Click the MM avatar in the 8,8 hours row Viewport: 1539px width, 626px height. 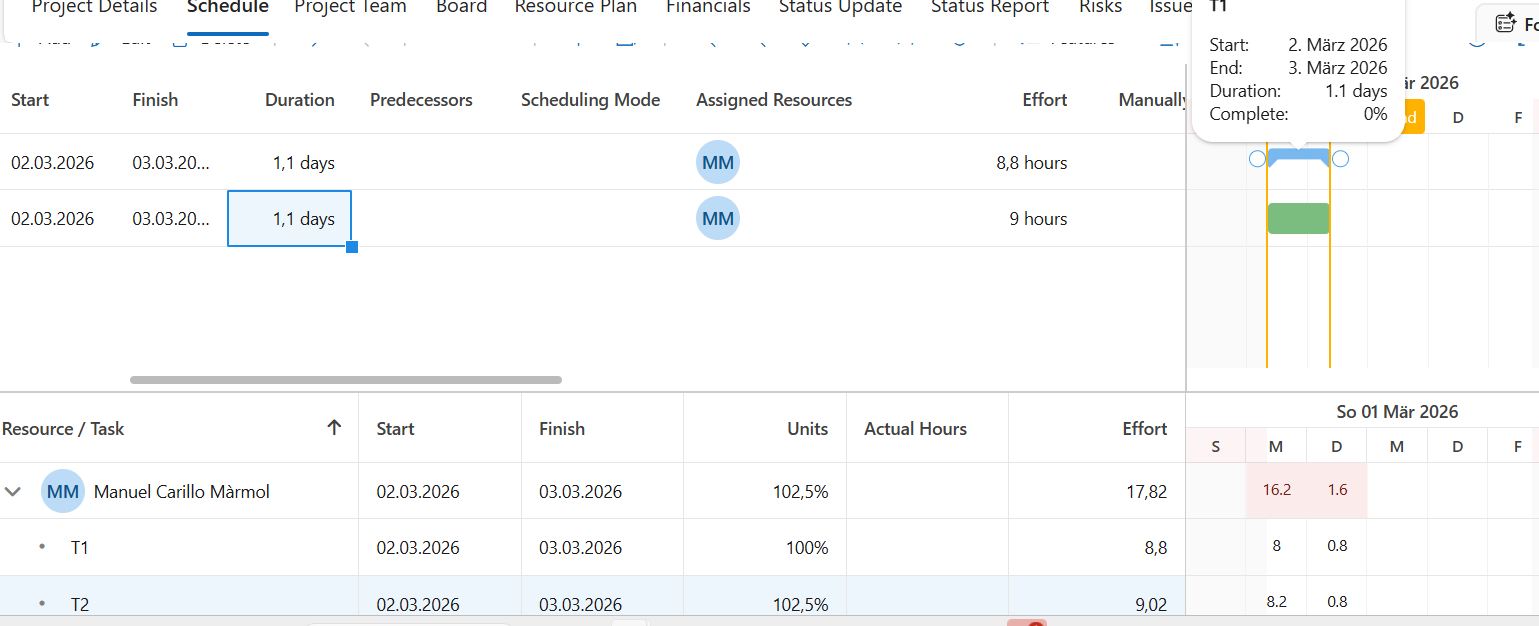pyautogui.click(x=718, y=162)
